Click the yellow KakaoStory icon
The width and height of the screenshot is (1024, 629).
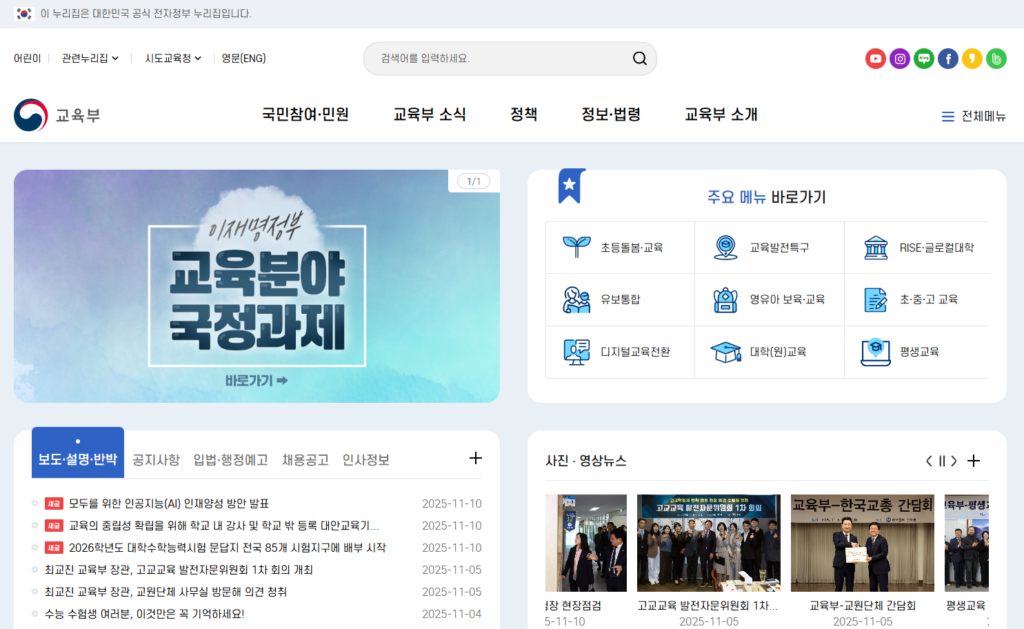[972, 59]
